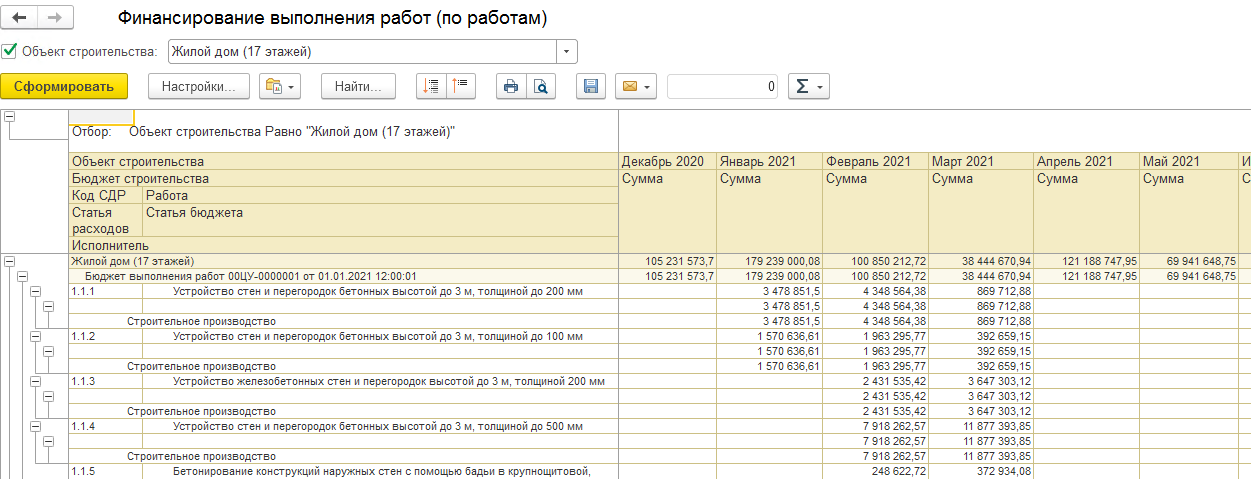
Task: Collapse row 1.1.4 tree node
Action: click(35, 426)
